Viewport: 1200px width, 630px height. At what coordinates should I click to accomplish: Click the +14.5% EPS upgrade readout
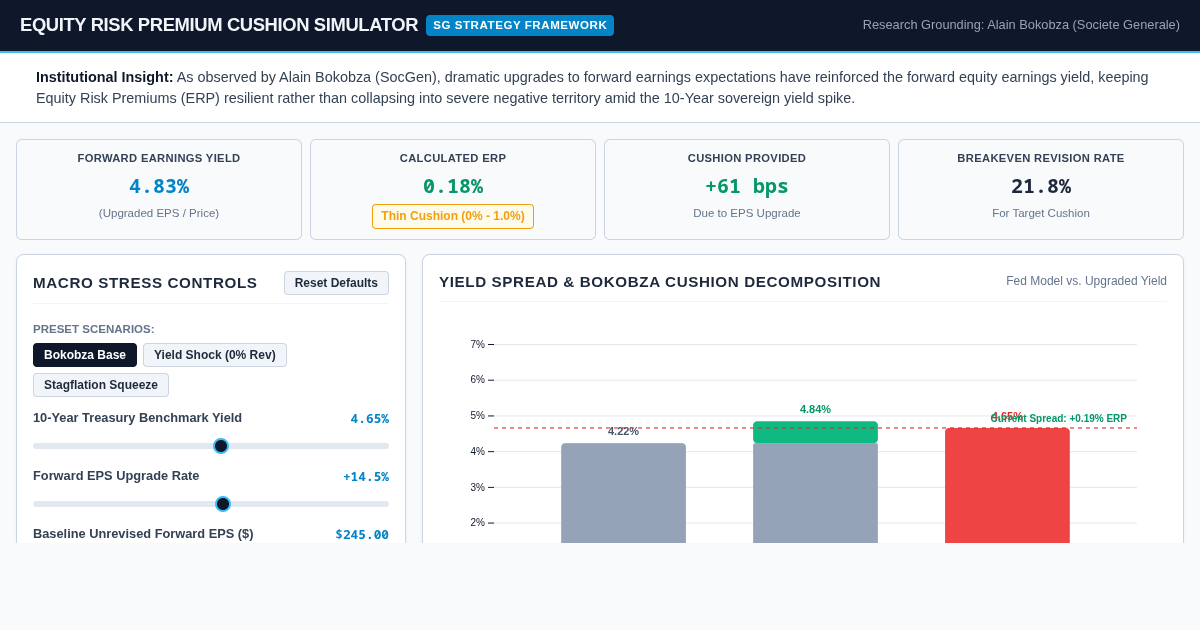click(366, 477)
